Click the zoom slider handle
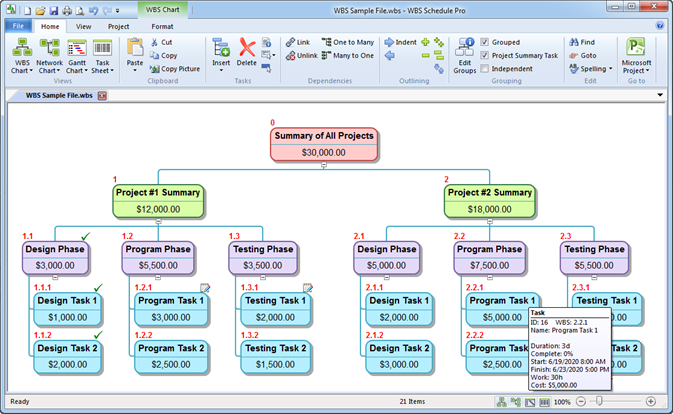 [599, 402]
